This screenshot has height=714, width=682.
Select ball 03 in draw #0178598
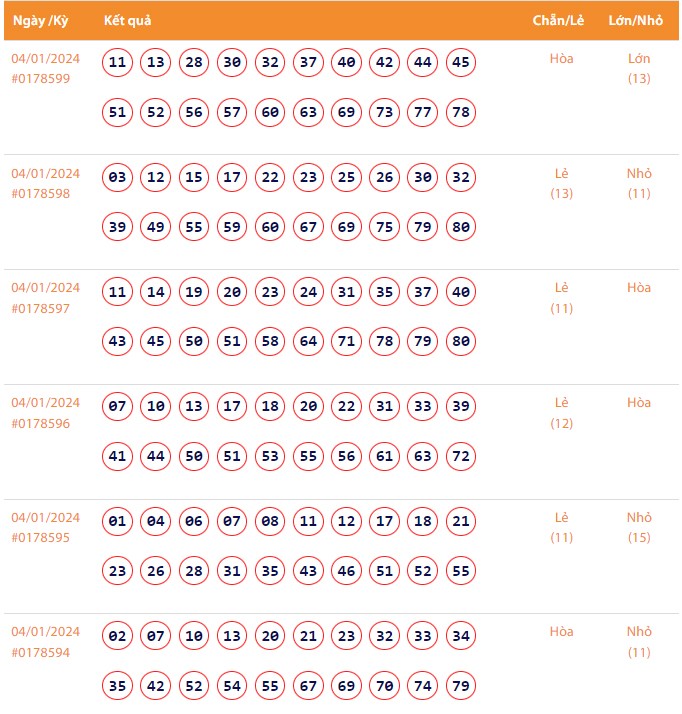point(118,178)
